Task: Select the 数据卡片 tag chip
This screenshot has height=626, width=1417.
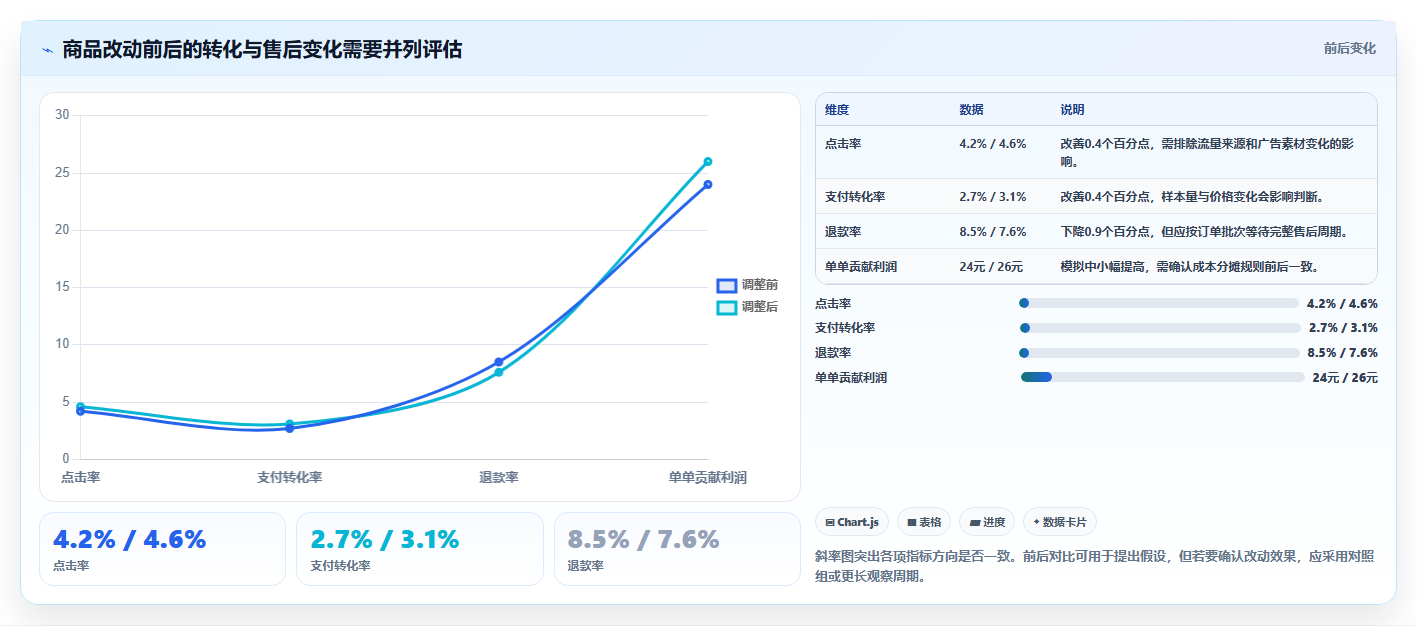Action: click(1060, 522)
